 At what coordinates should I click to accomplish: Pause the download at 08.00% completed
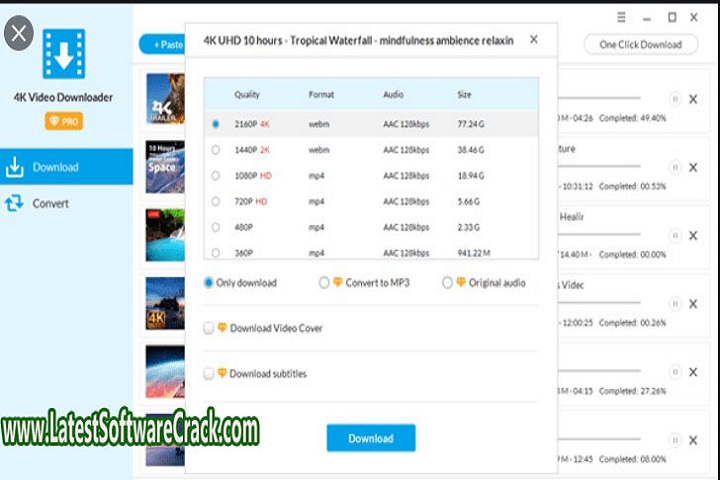click(675, 440)
